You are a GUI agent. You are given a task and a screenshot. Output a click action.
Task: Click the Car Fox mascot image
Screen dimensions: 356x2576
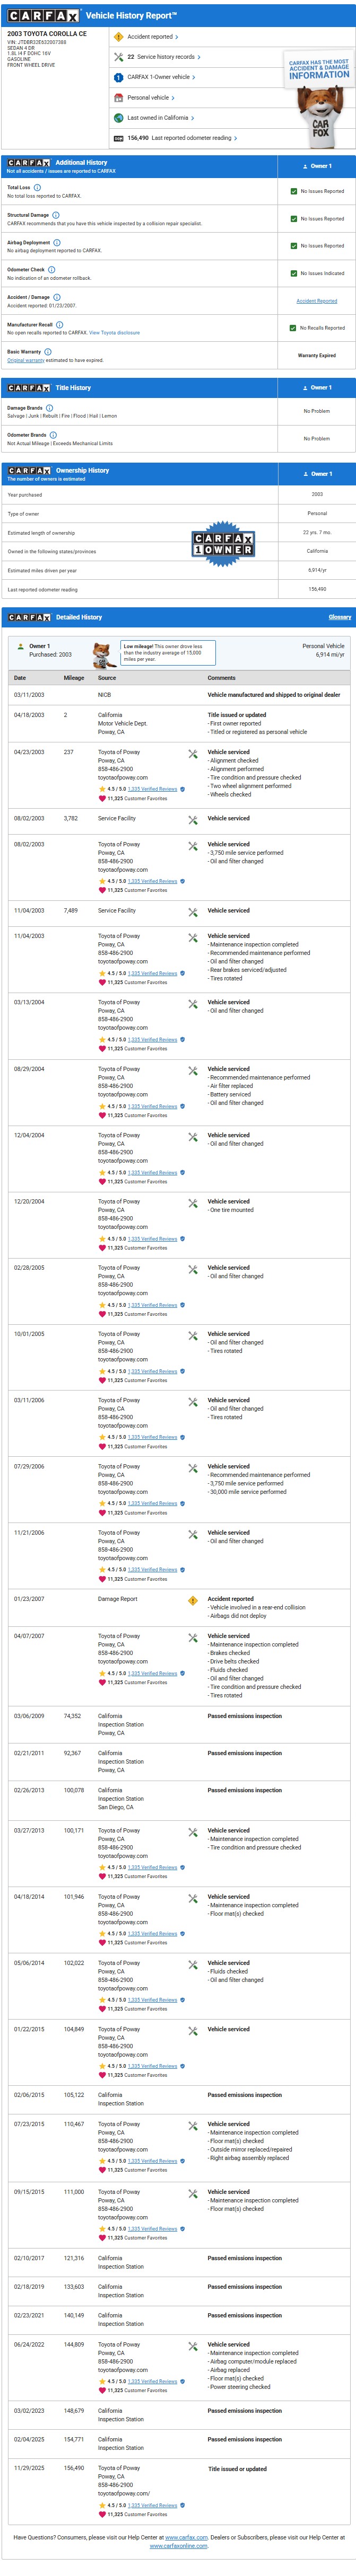pyautogui.click(x=319, y=110)
